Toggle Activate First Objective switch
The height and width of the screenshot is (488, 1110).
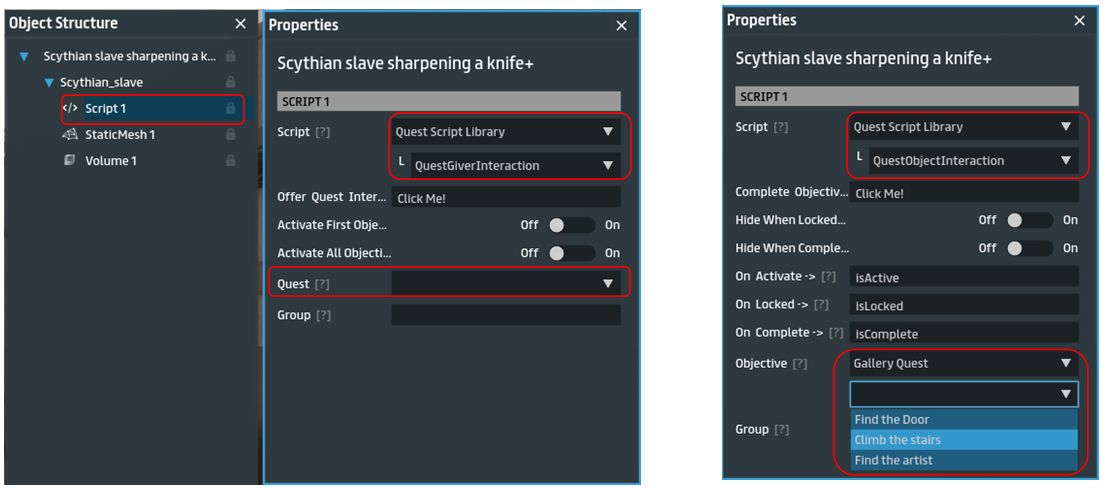point(571,225)
